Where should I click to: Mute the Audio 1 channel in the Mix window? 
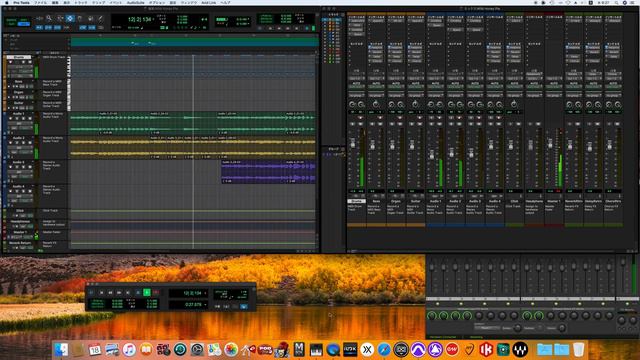440,124
